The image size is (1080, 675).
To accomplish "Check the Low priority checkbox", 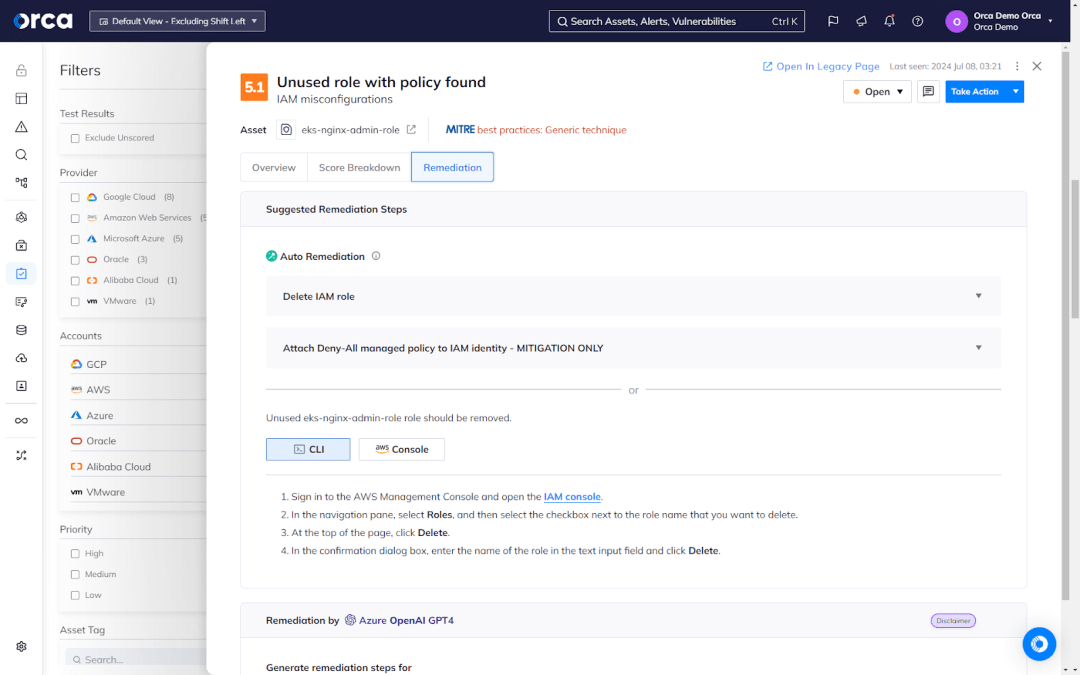I will click(x=75, y=596).
